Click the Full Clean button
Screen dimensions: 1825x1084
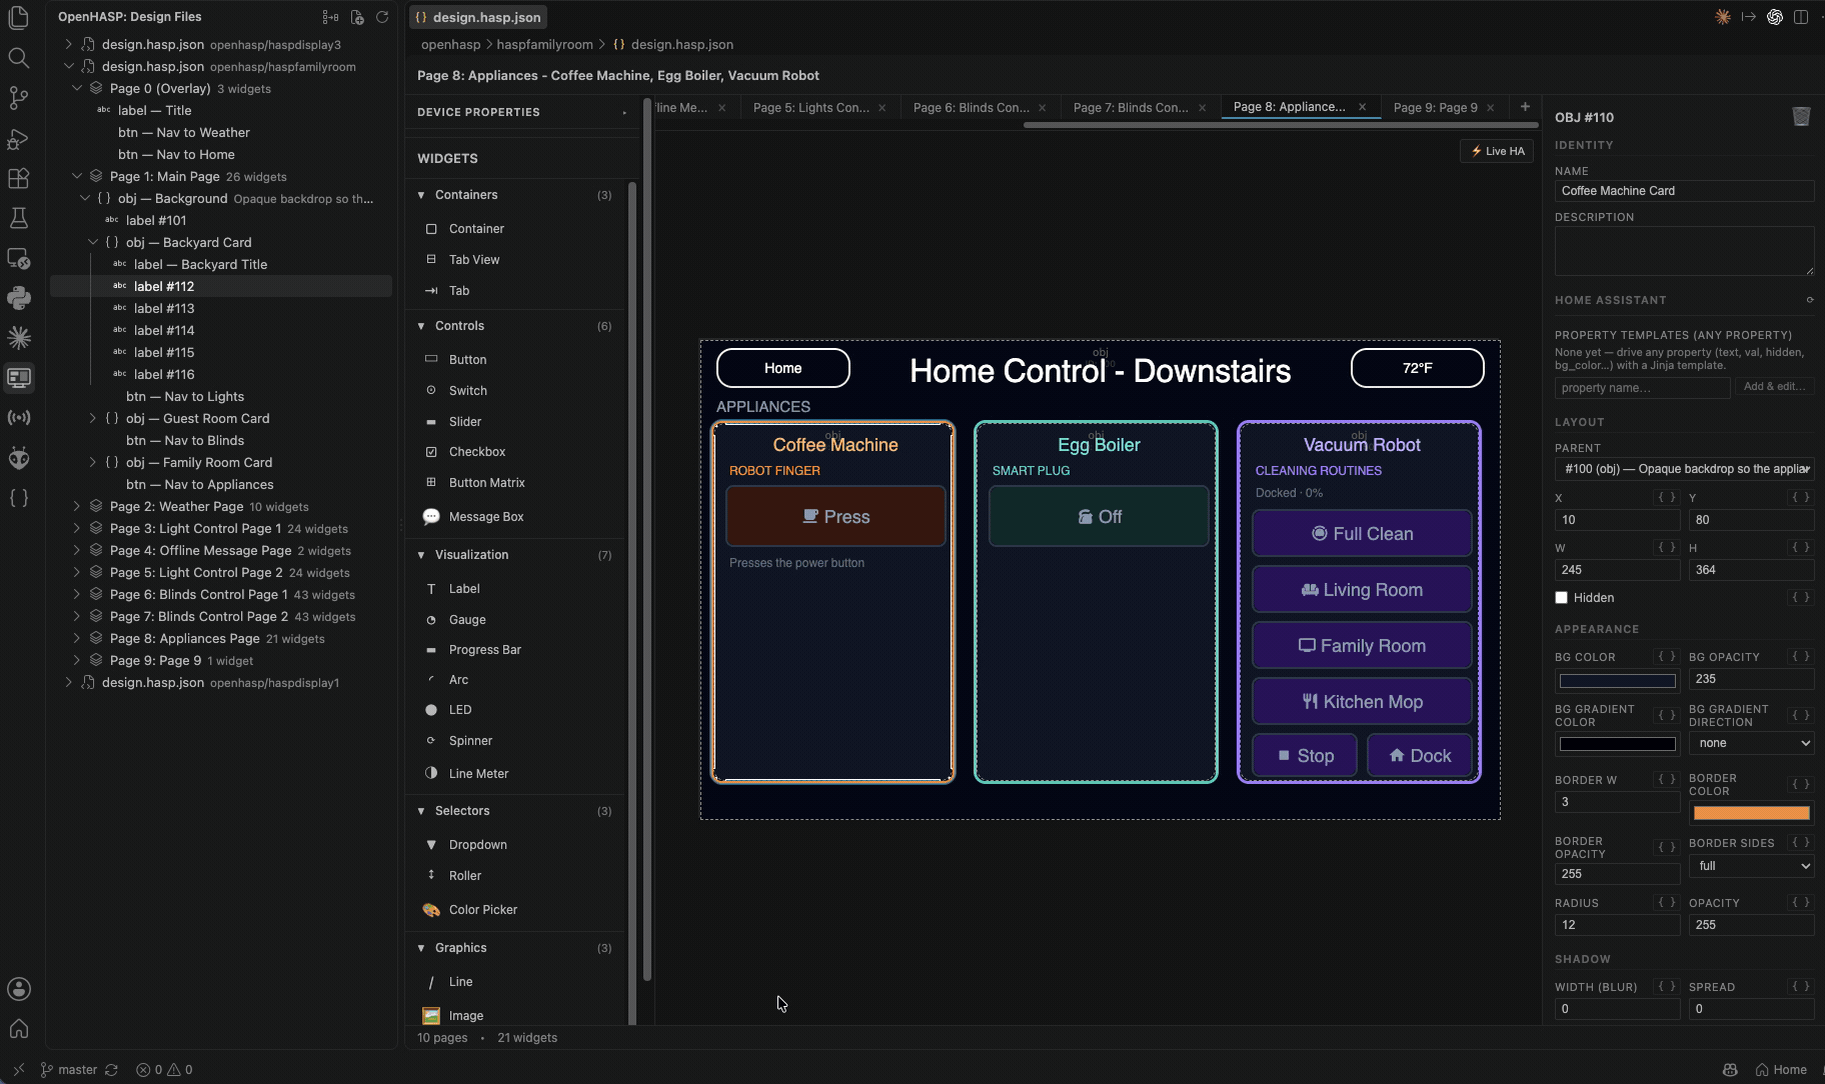coord(1362,534)
